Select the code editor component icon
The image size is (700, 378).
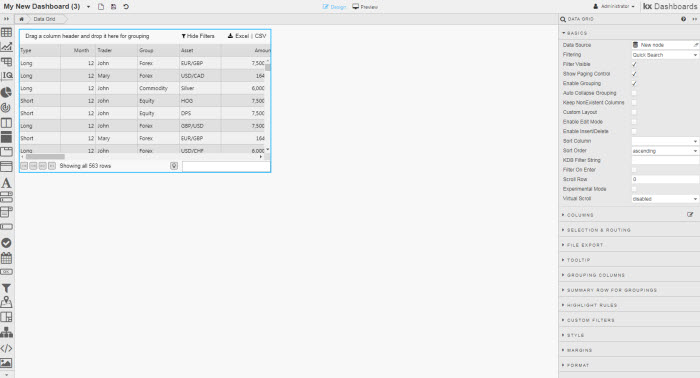pyautogui.click(x=6, y=348)
